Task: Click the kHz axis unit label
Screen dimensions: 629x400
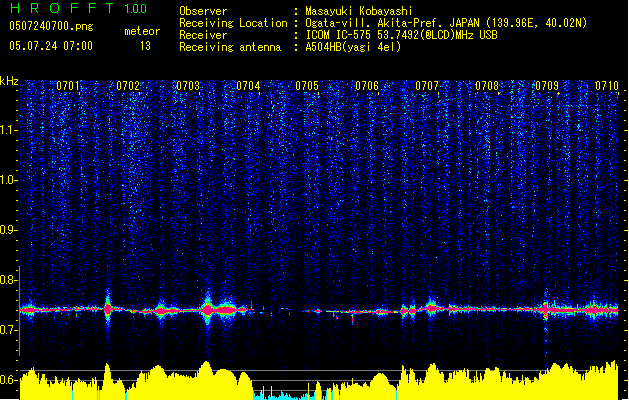Action: click(9, 81)
